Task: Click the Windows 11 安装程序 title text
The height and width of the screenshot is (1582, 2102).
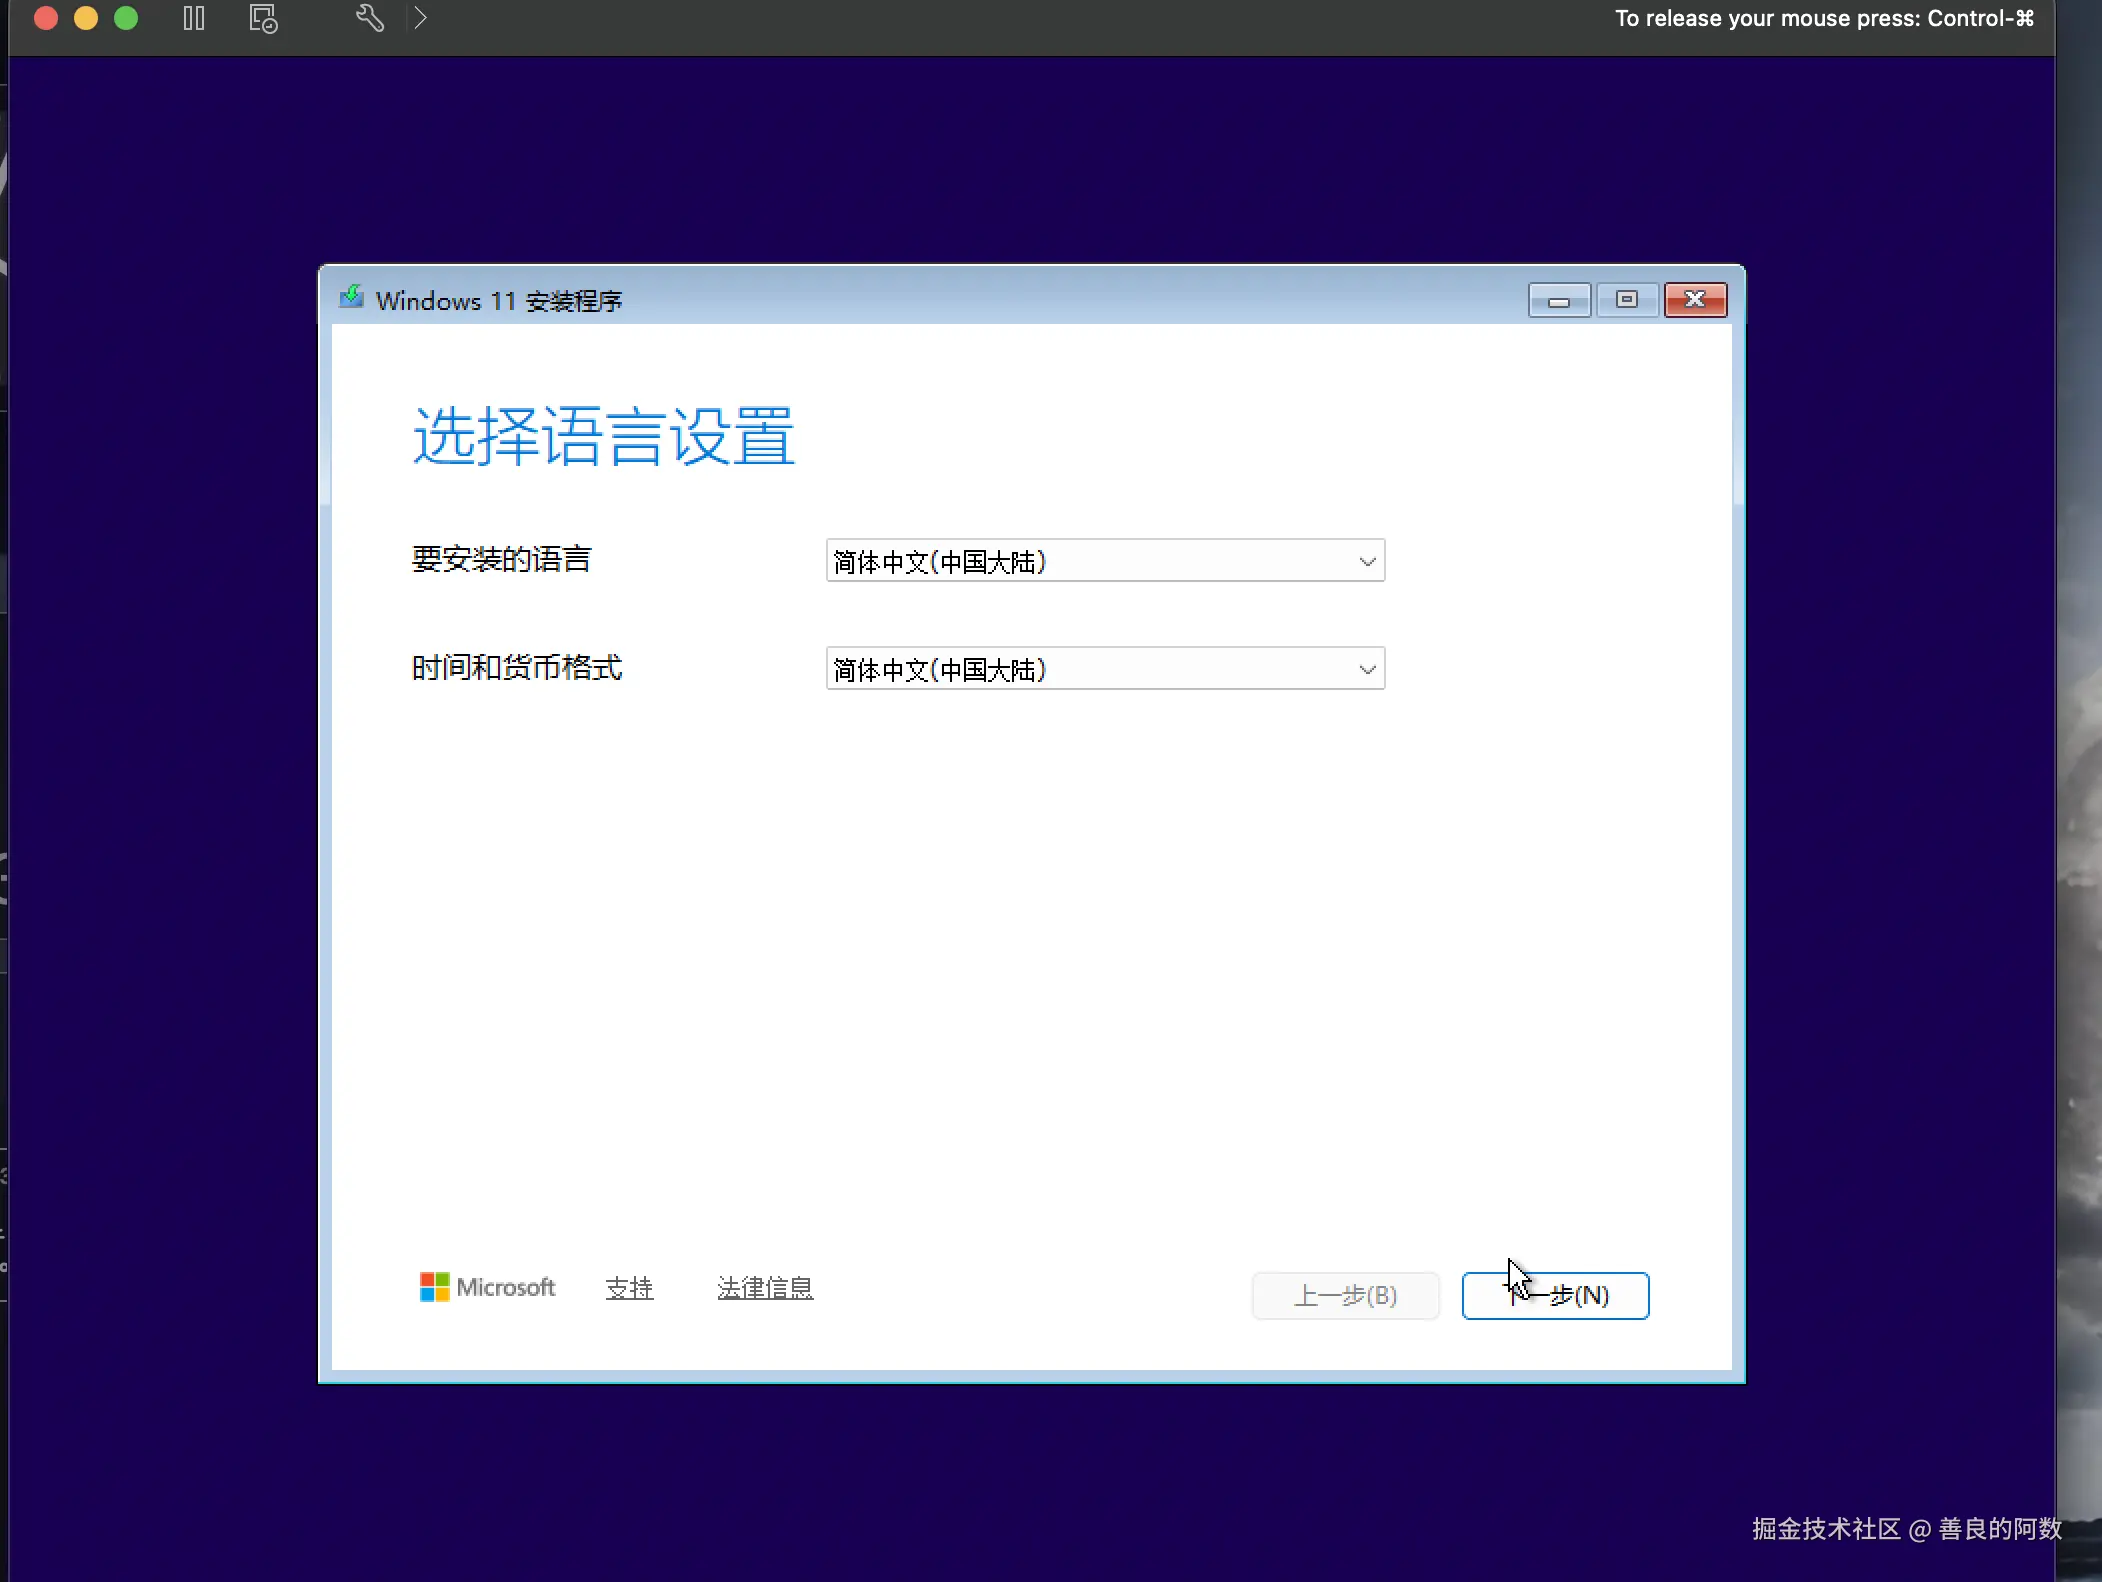Action: click(x=499, y=300)
